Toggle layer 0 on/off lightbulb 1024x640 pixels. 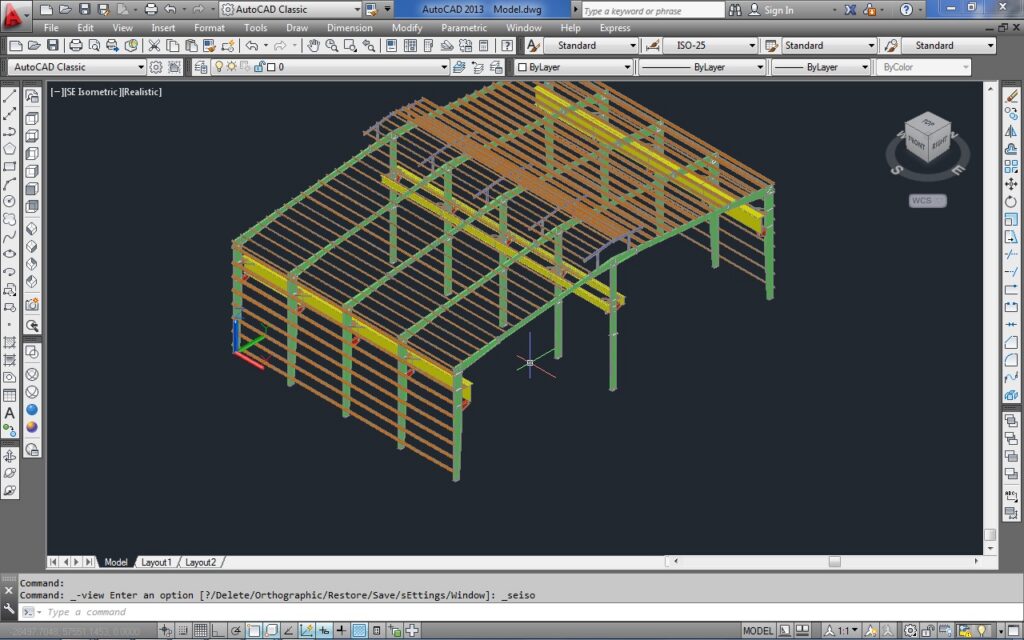click(219, 67)
